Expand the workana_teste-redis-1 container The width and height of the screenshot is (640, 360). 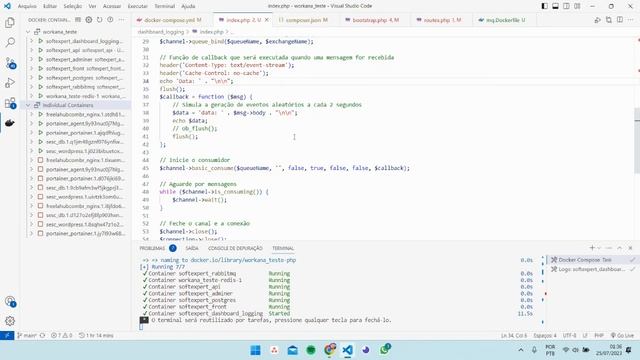tap(32, 96)
